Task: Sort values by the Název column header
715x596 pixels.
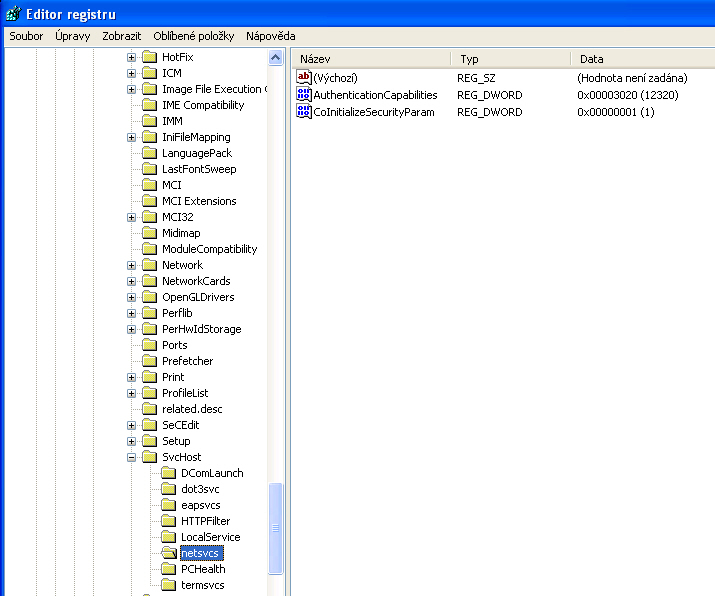Action: [371, 59]
